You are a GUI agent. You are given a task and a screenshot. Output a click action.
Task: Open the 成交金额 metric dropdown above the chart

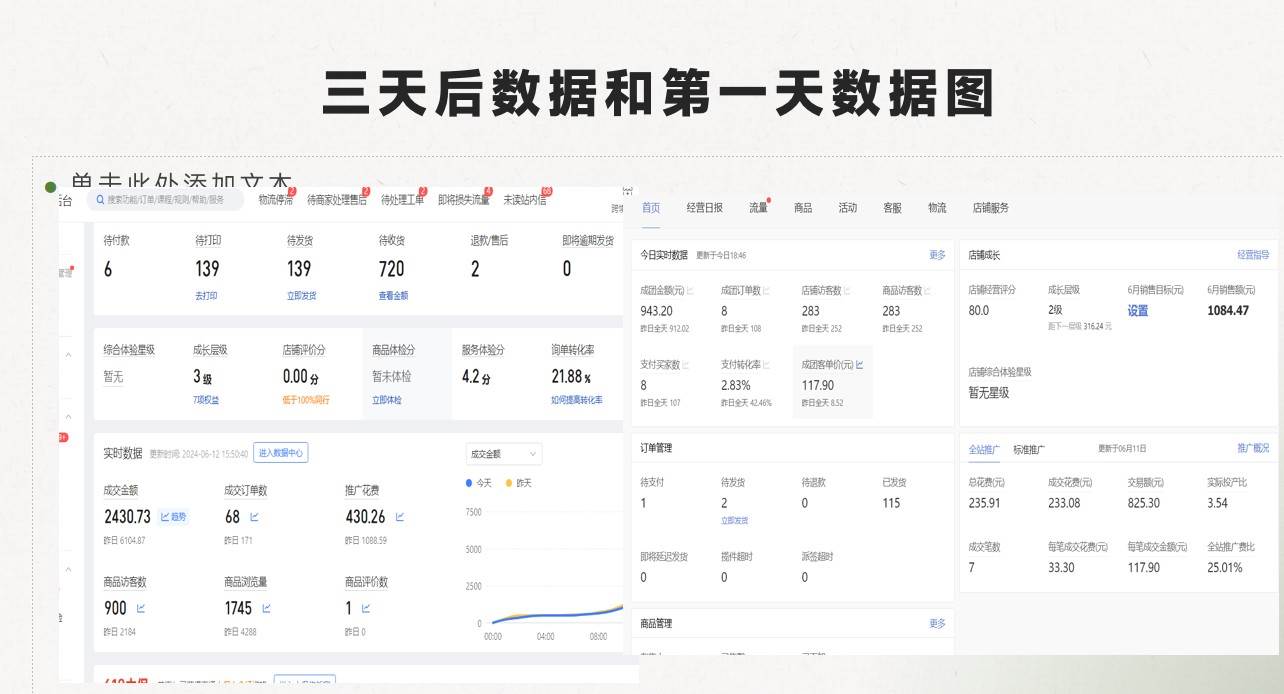[503, 454]
